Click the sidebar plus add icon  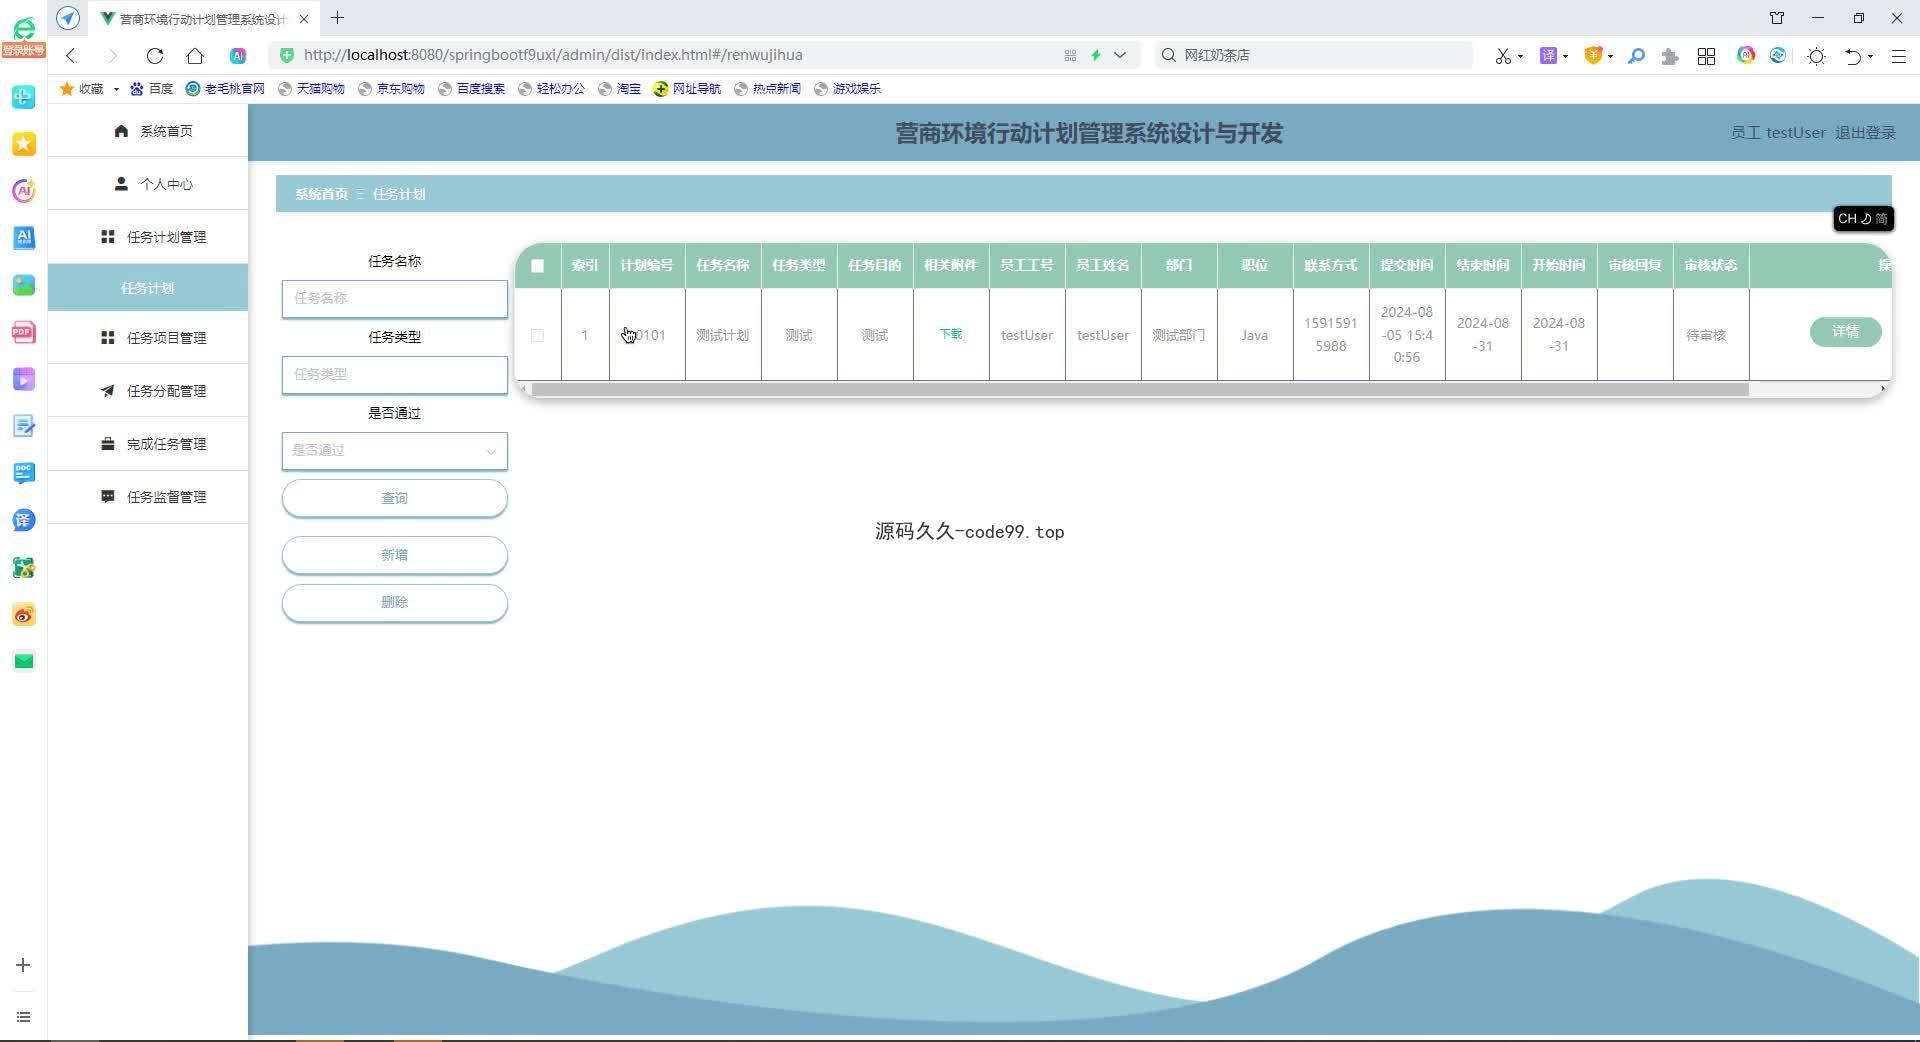pyautogui.click(x=23, y=965)
